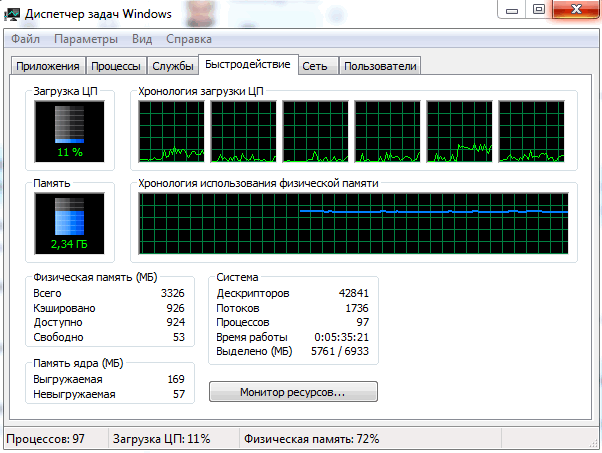Click the second CPU core history graph
The height and width of the screenshot is (453, 602).
coord(243,132)
